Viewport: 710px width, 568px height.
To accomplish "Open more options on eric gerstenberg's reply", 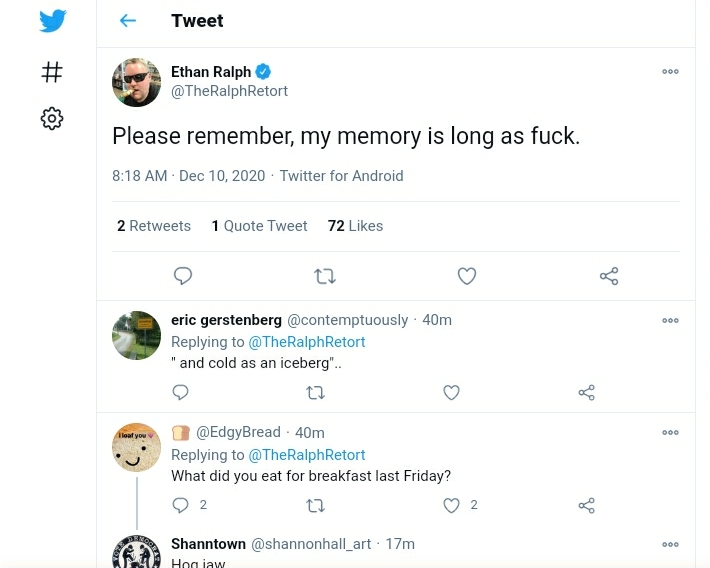I will (x=670, y=321).
